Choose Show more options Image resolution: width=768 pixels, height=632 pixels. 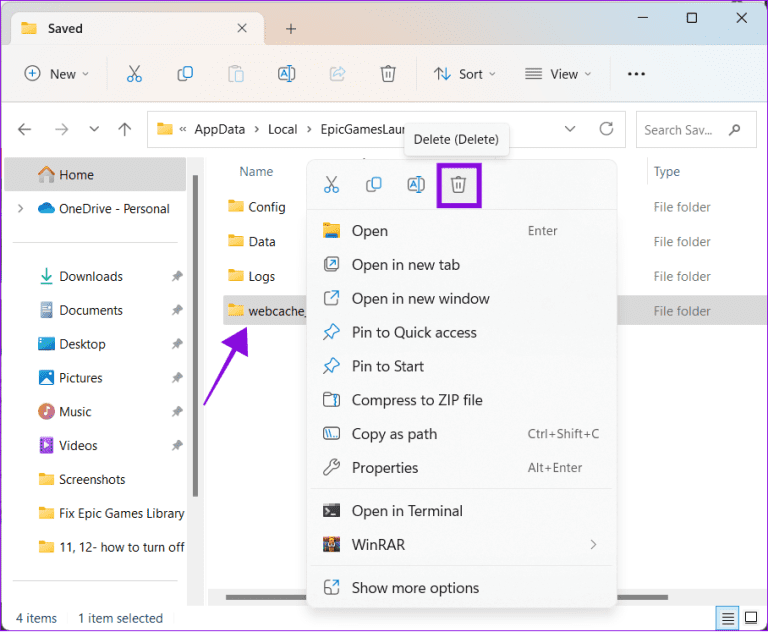[415, 588]
